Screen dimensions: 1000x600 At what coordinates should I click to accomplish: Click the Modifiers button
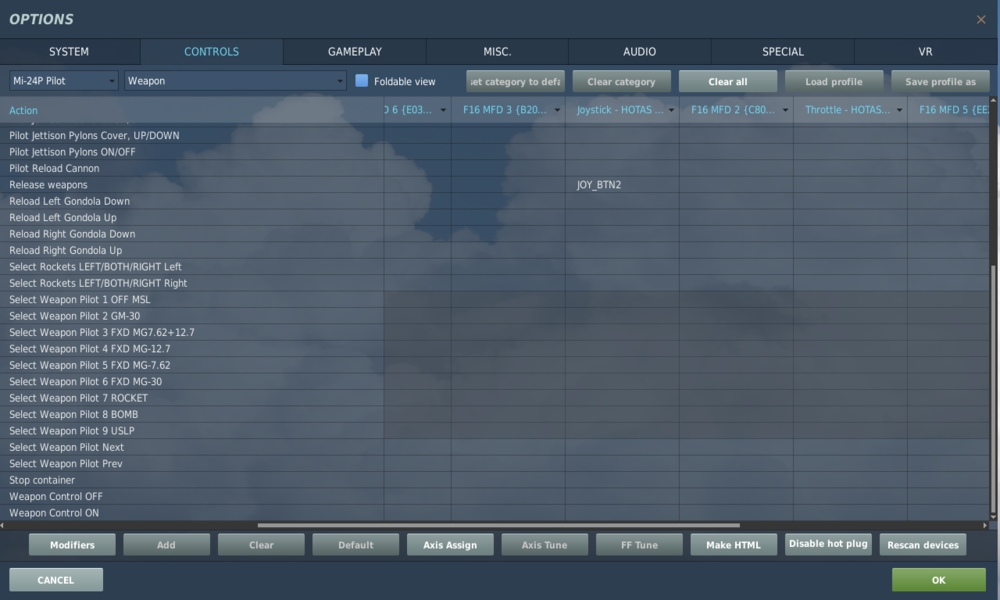tap(72, 545)
